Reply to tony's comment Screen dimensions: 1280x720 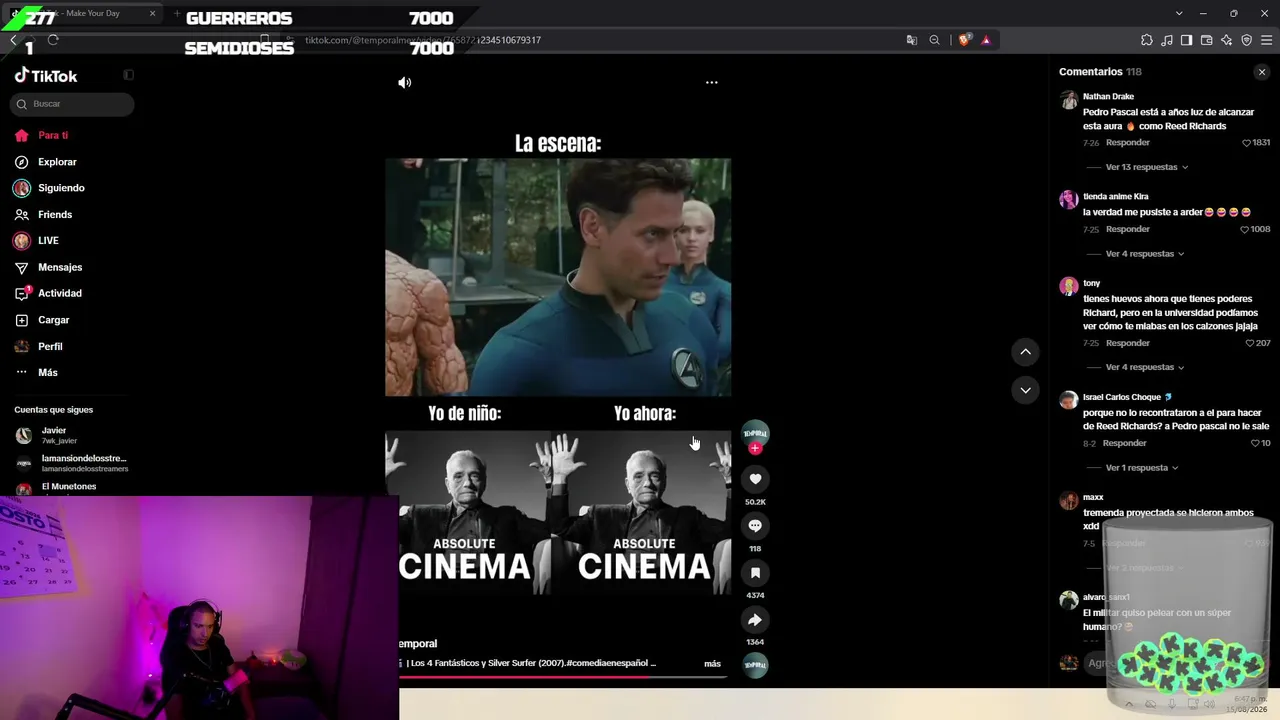point(1128,343)
